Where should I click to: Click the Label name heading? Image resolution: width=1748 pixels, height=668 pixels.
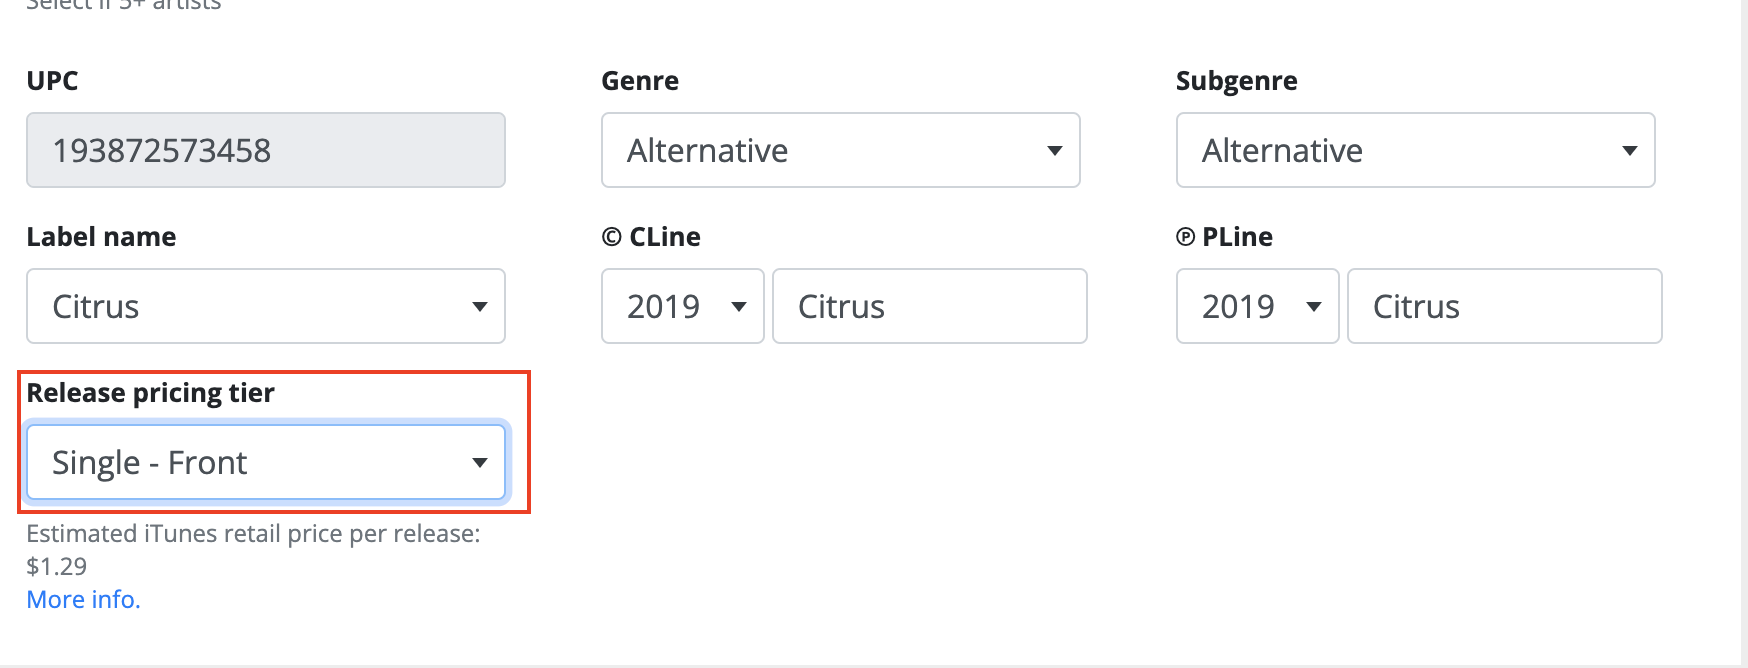tap(101, 237)
